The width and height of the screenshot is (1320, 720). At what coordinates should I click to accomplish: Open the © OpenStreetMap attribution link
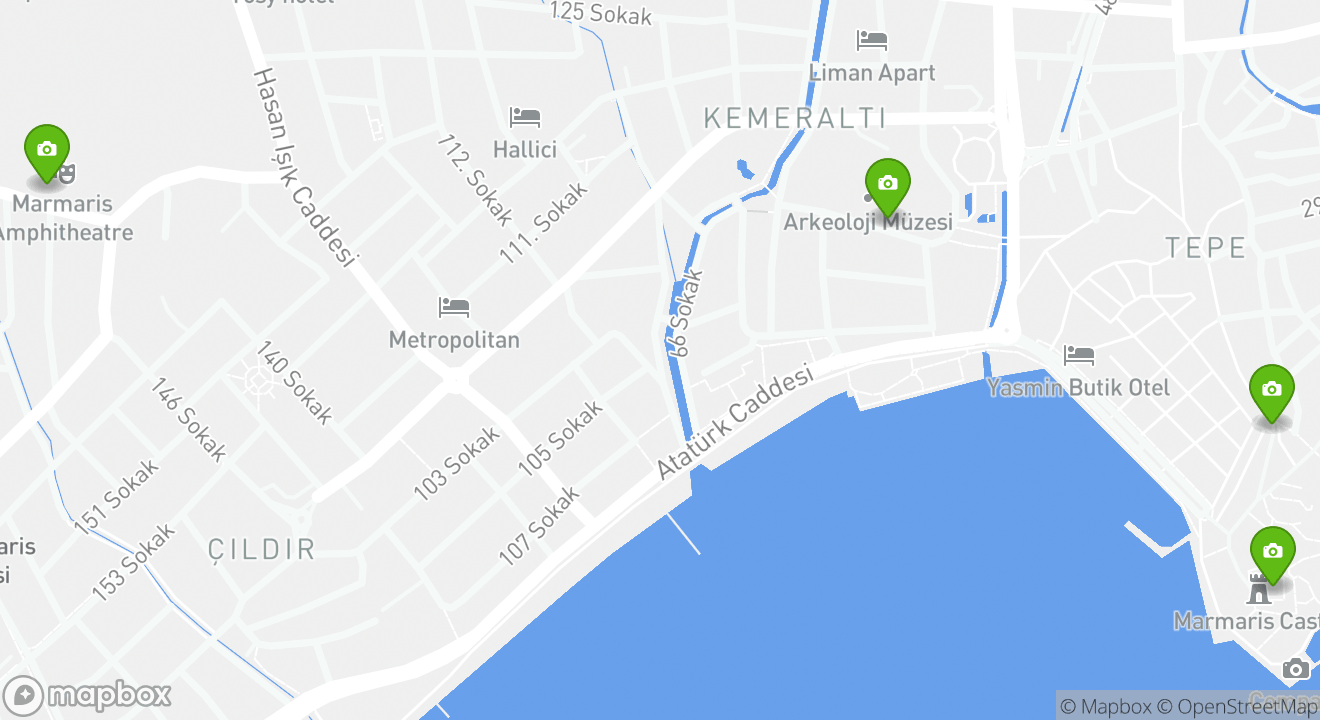(1238, 707)
